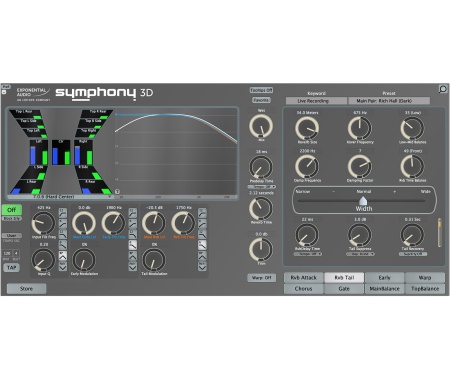450x380 pixels.
Task: Select 12 dB high-pass shape for input filter
Action: [63, 213]
